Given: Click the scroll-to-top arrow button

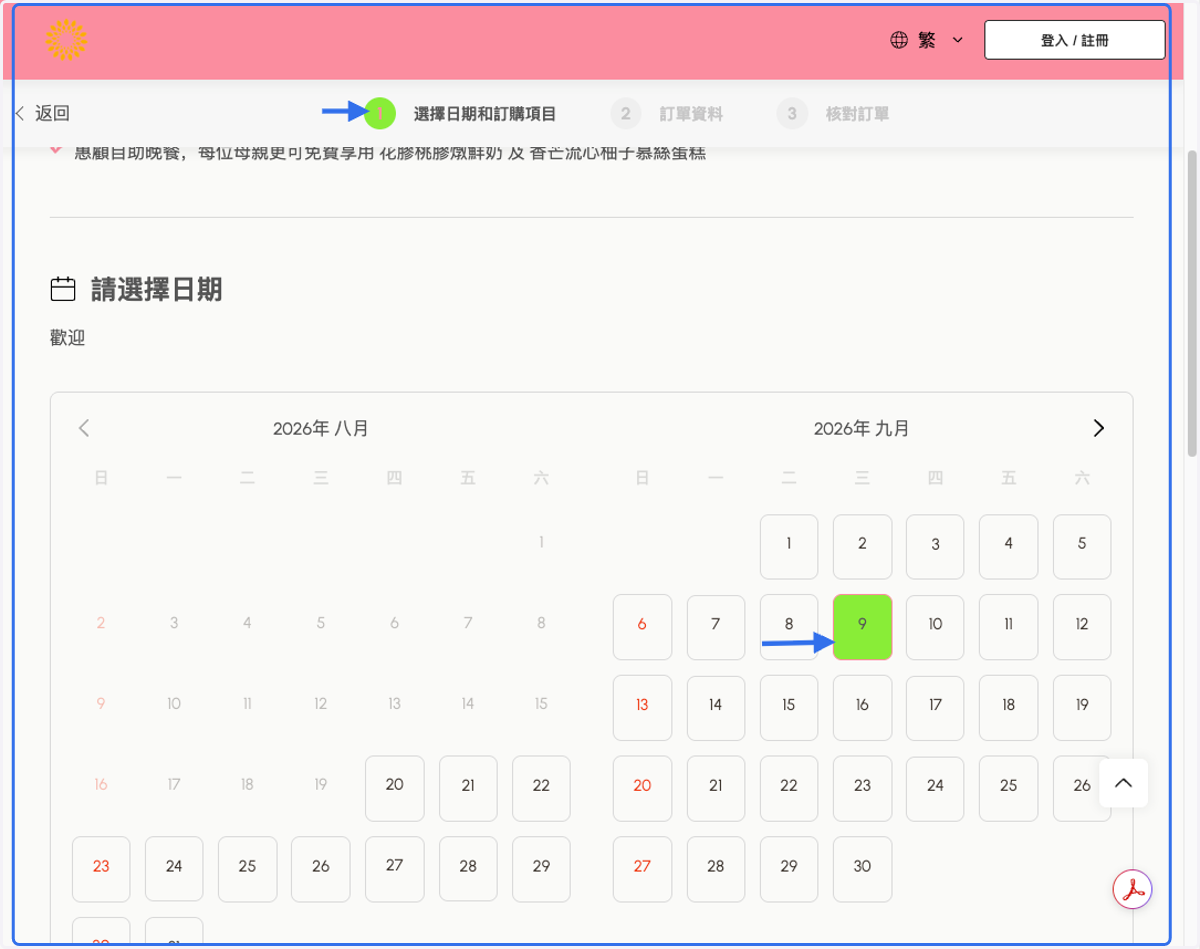Looking at the screenshot, I should [x=1124, y=783].
